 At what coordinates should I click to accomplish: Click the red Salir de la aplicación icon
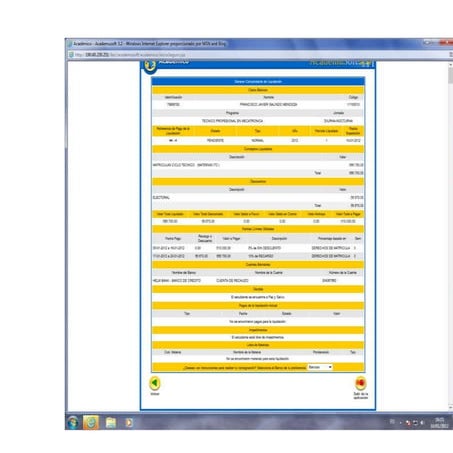pyautogui.click(x=360, y=383)
